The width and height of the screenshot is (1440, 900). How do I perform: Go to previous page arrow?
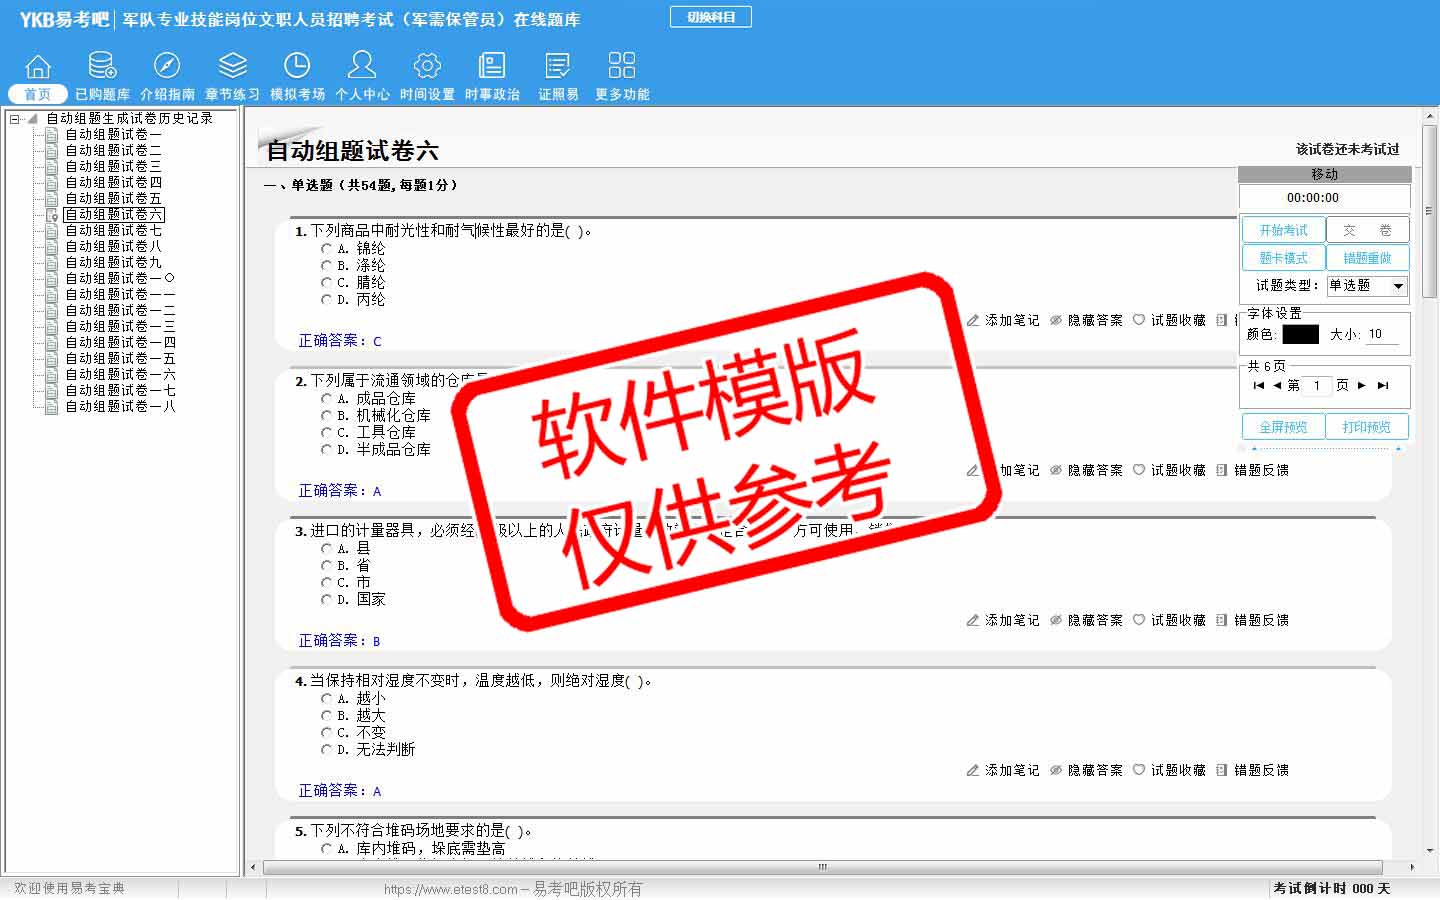click(x=1276, y=385)
